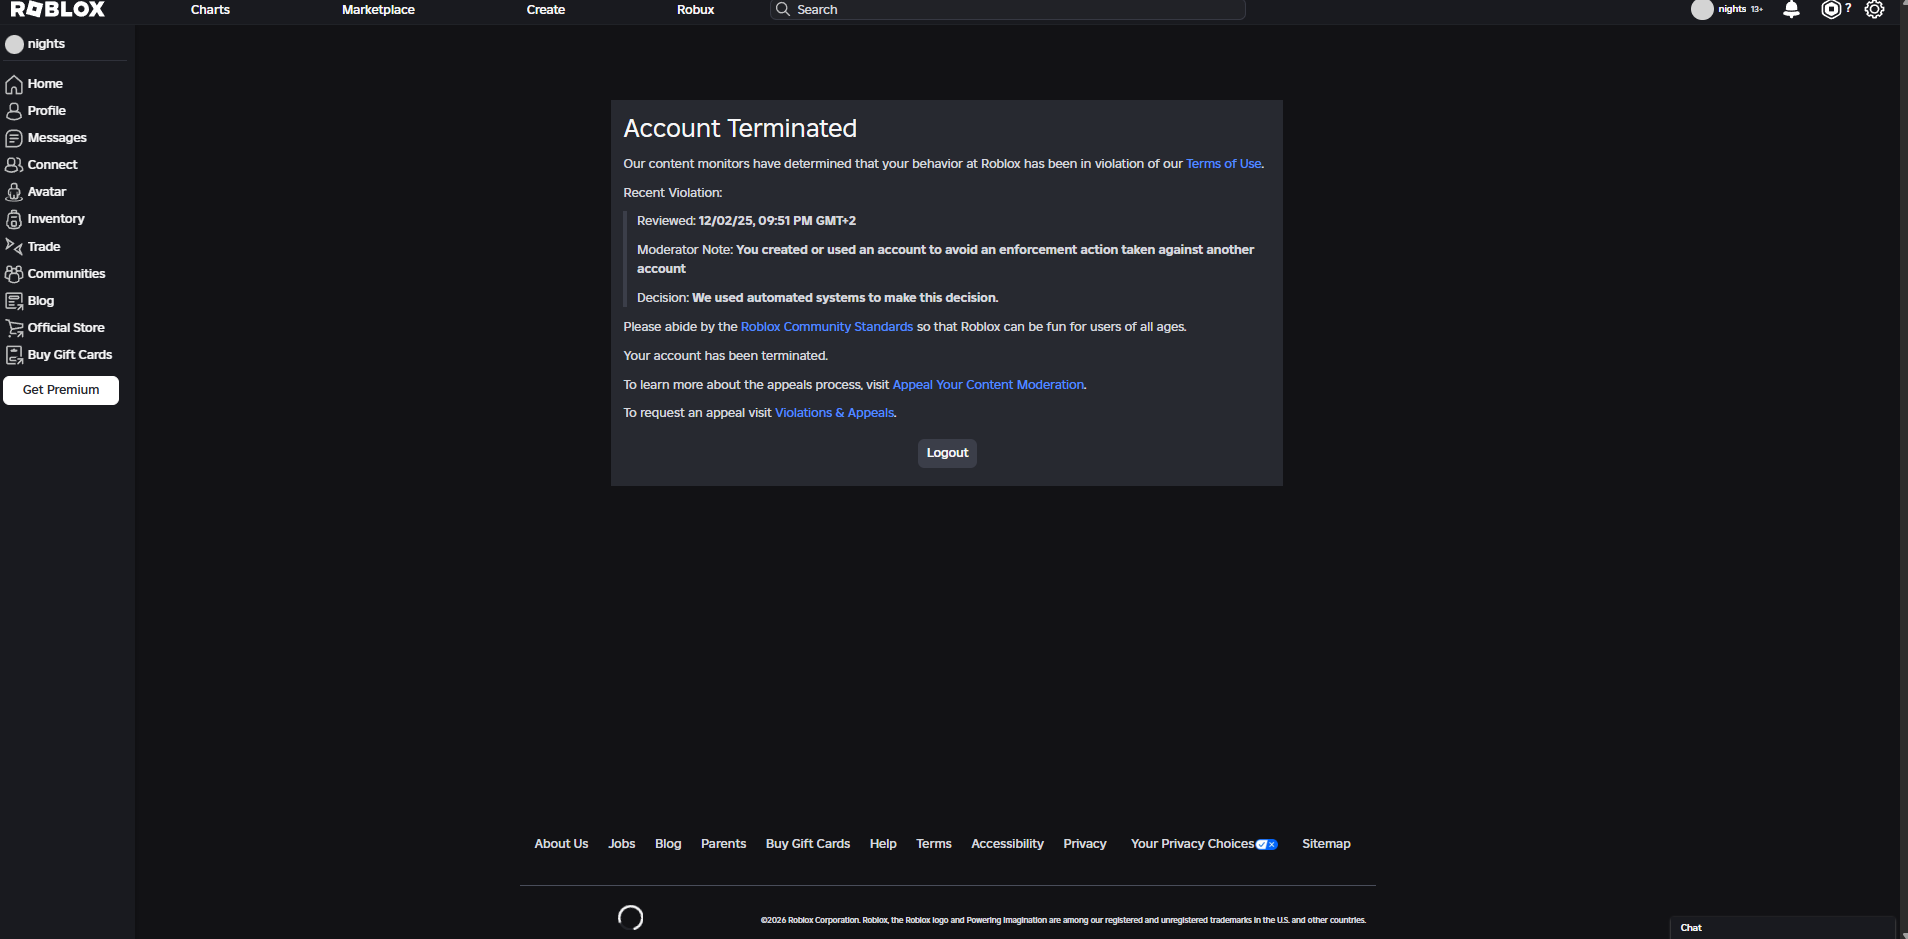This screenshot has width=1908, height=939.
Task: Click the nights avatar in the sidebar
Action: [x=14, y=44]
